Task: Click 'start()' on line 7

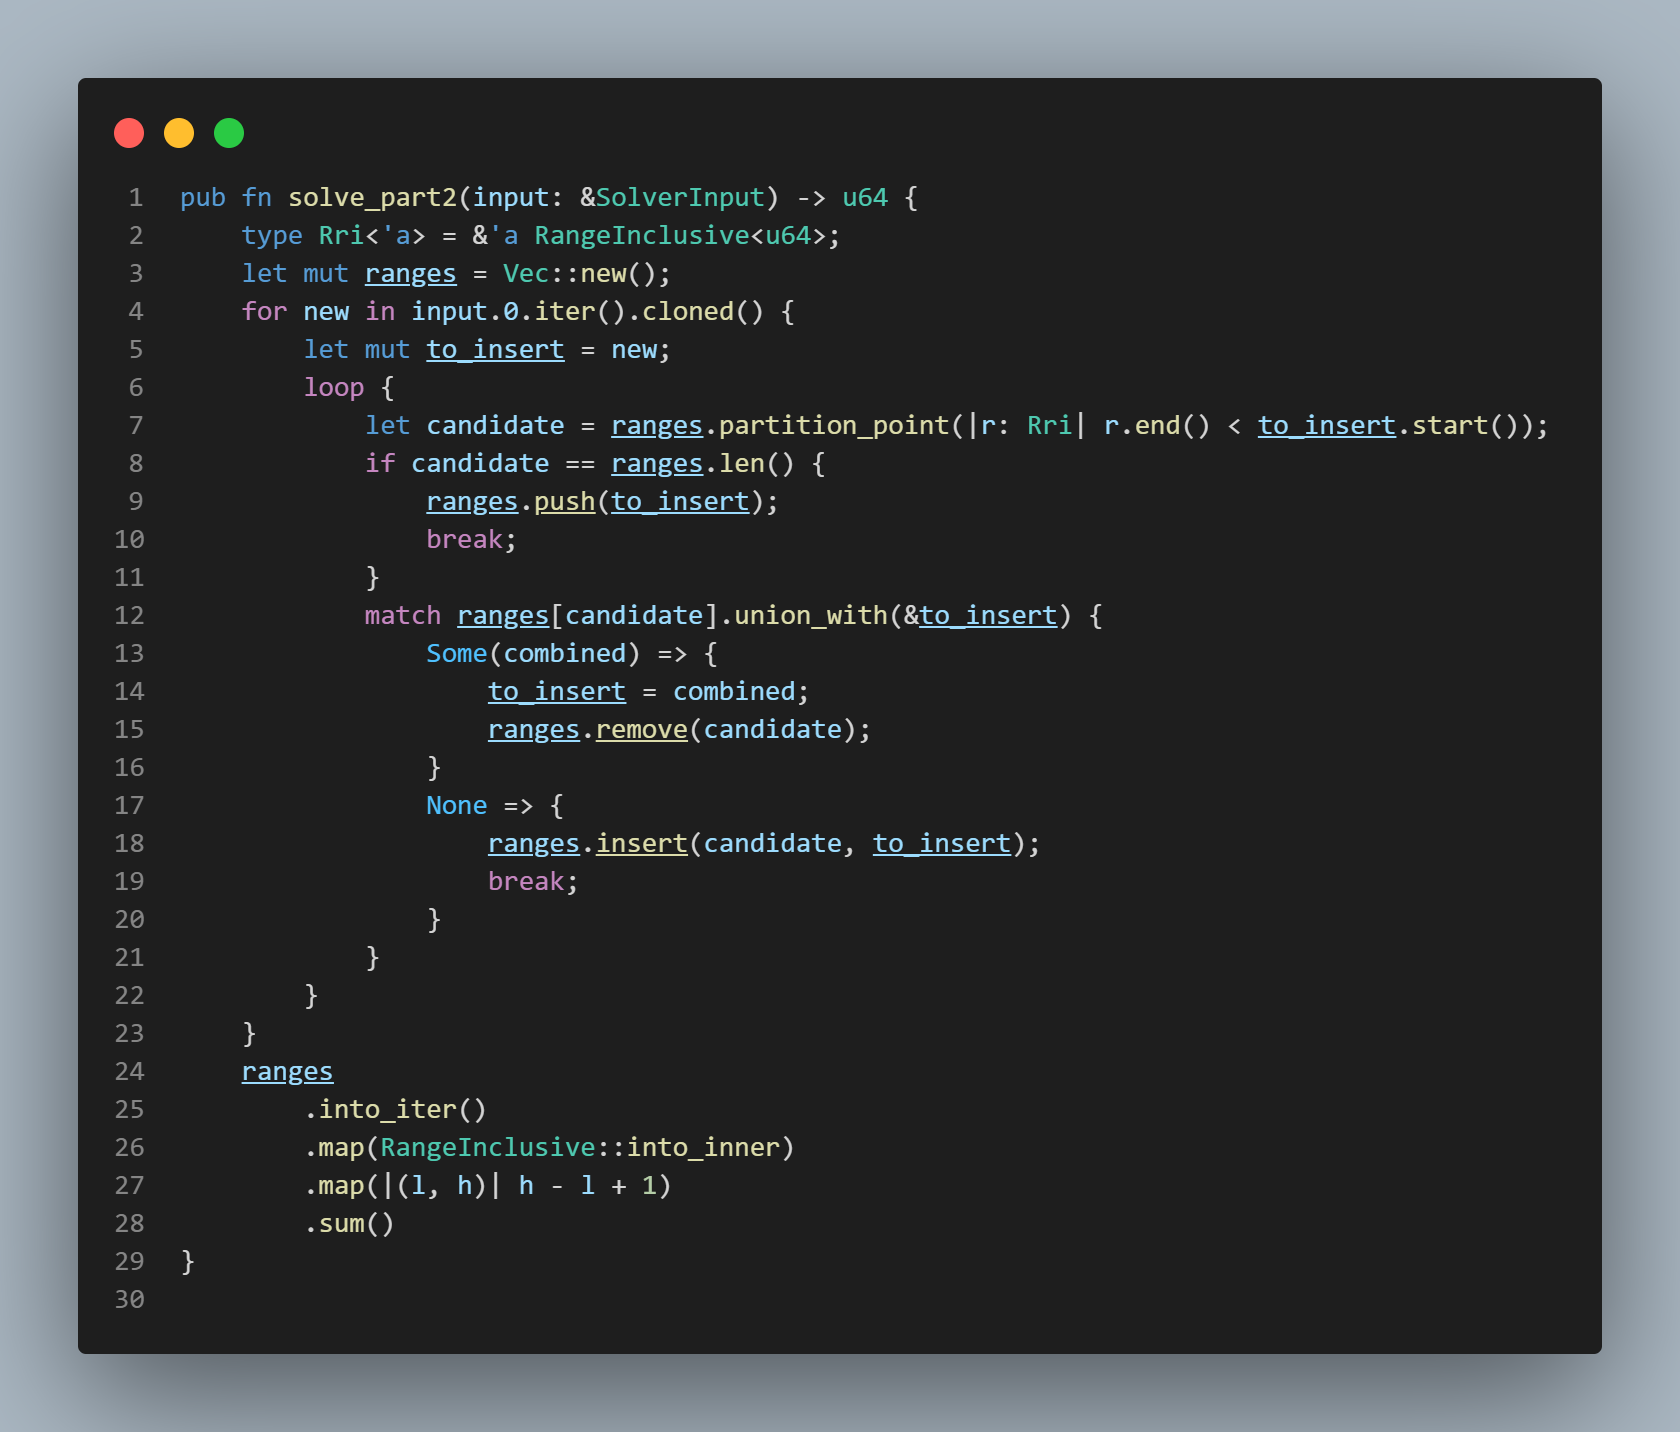Action: (x=1465, y=426)
